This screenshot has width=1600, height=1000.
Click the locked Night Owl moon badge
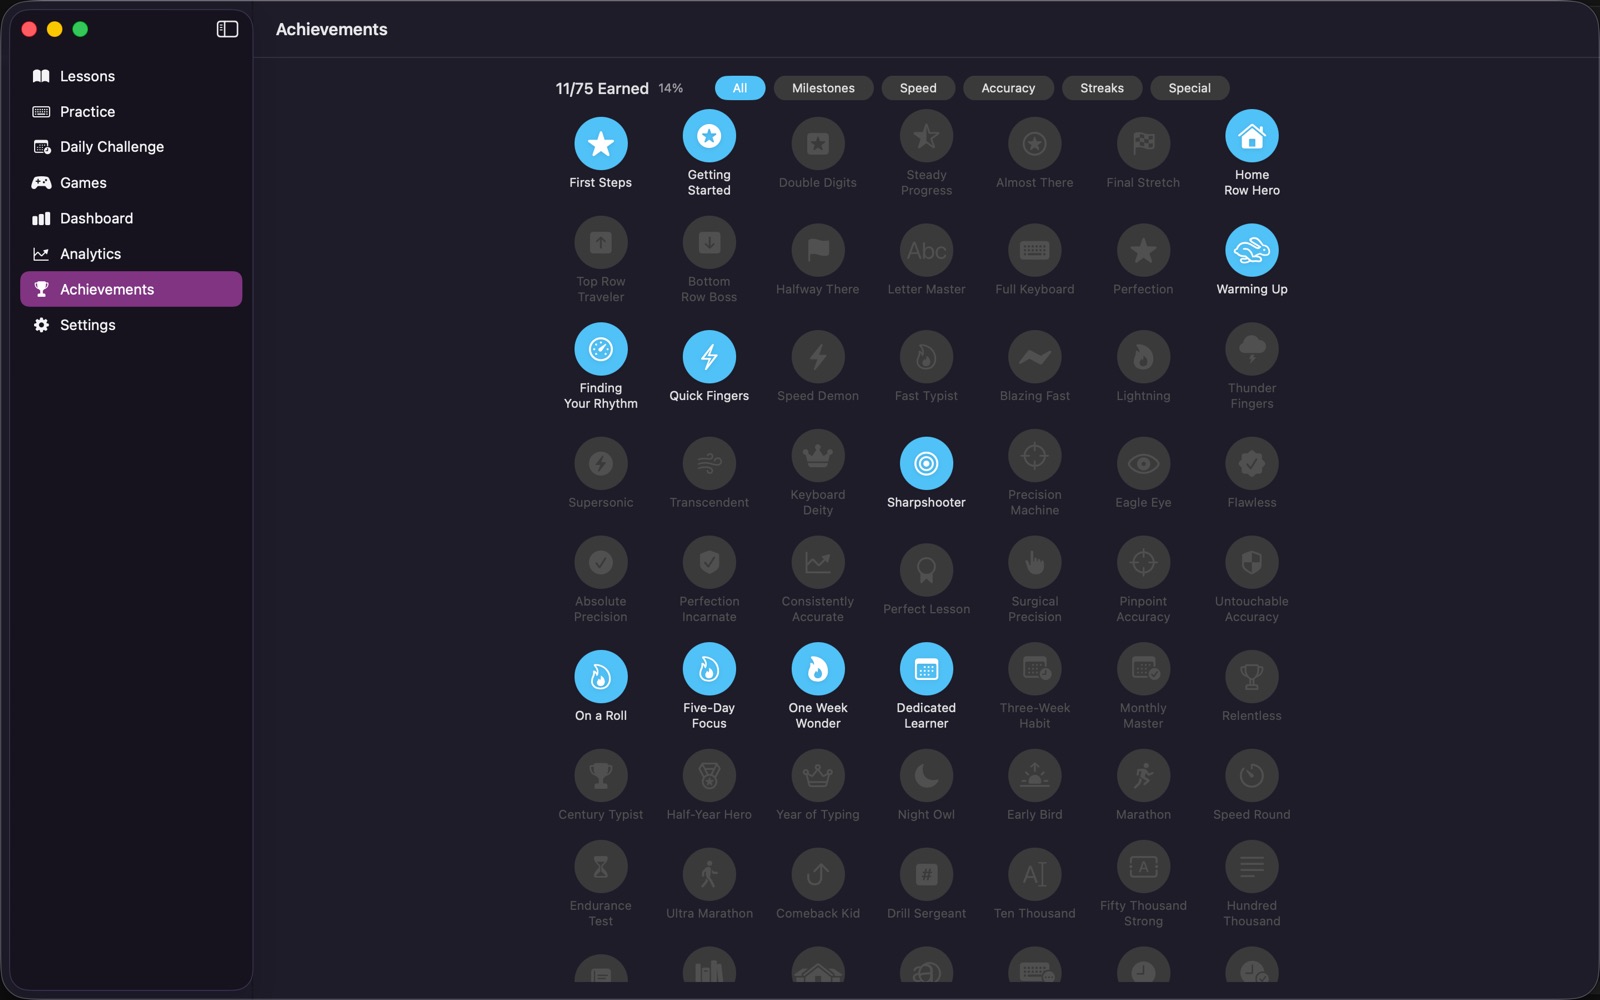(x=926, y=776)
